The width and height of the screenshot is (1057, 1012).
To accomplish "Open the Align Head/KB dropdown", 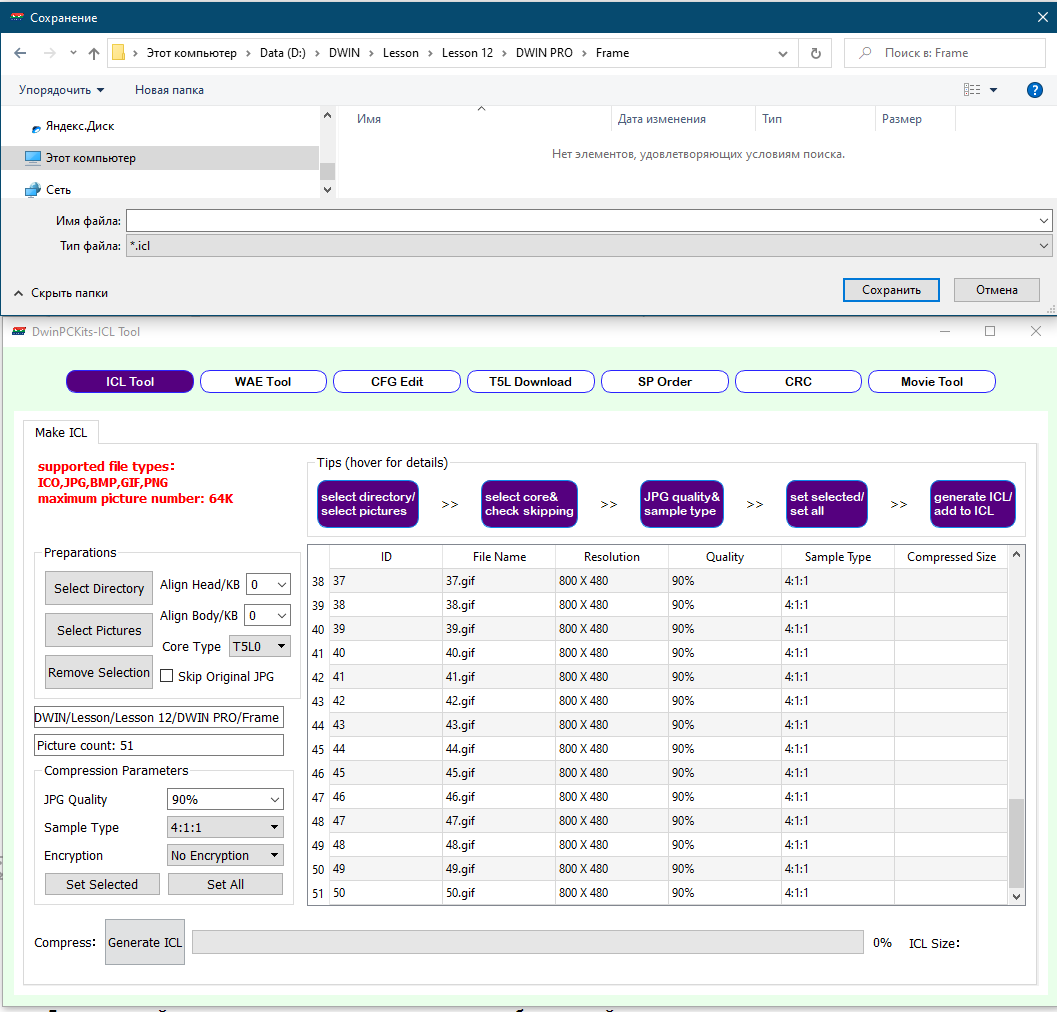I will click(268, 585).
